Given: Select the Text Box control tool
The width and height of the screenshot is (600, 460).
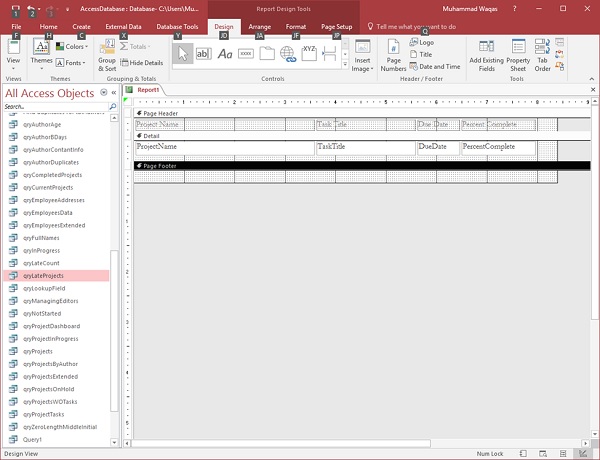Looking at the screenshot, I should [x=203, y=54].
